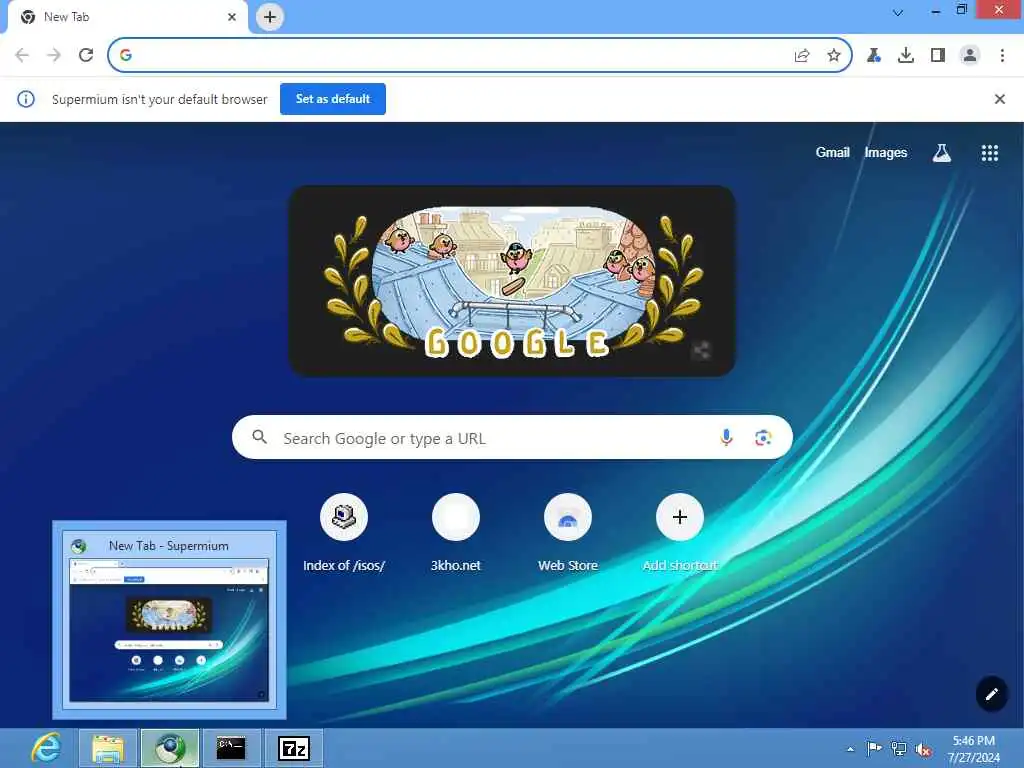Go forward using the forward arrow
Viewport: 1024px width, 768px height.
(54, 55)
